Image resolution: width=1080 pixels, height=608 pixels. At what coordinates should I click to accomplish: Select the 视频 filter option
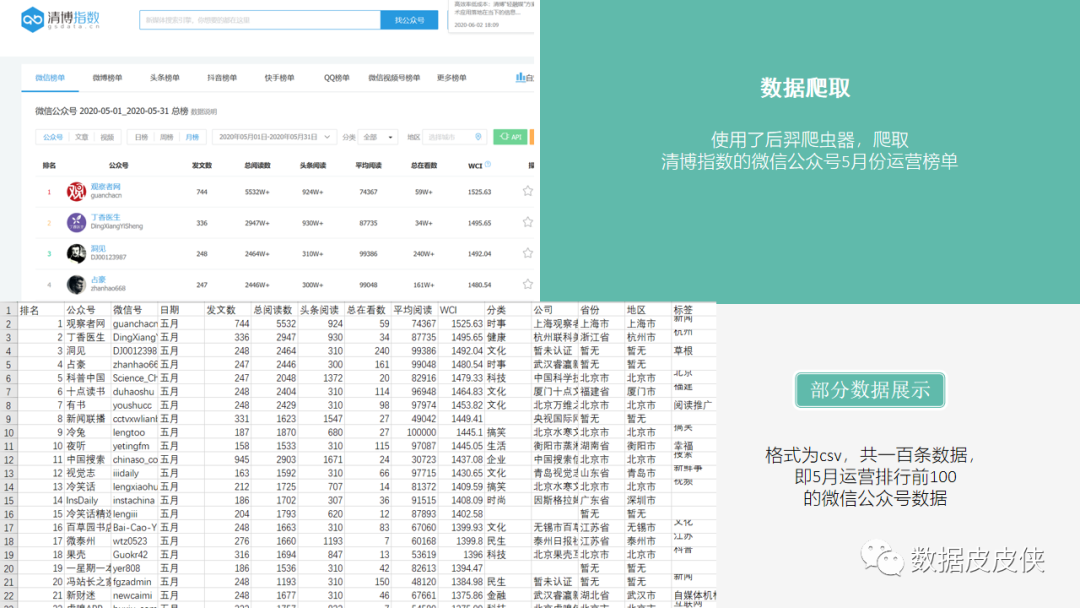[x=107, y=137]
